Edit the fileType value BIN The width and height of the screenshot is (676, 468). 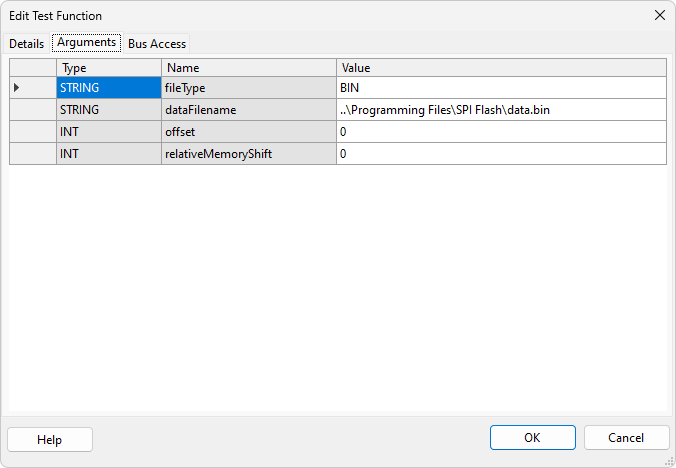point(500,88)
